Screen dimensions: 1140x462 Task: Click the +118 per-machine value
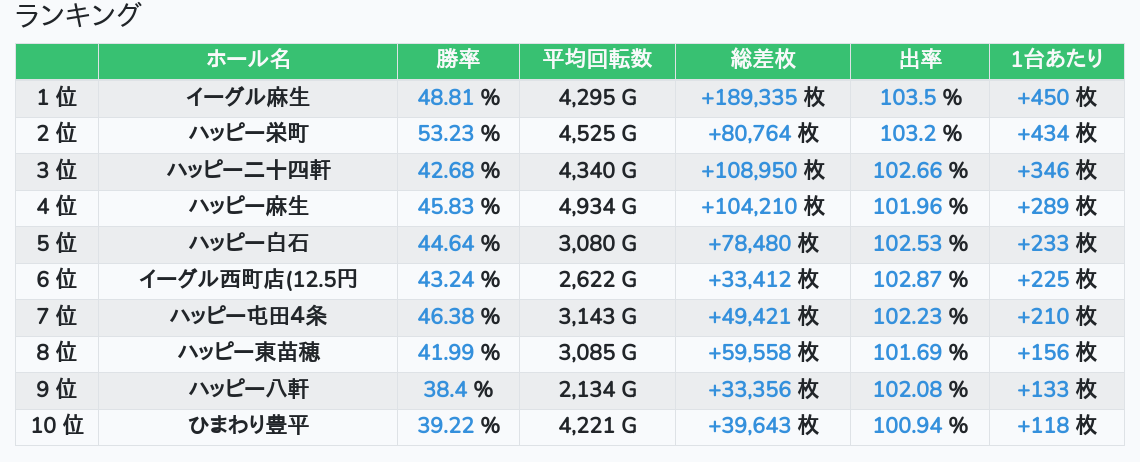pos(1043,426)
